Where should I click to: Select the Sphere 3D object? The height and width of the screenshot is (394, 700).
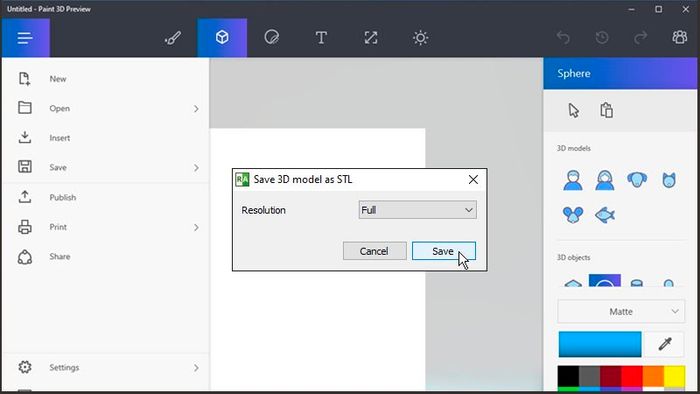605,281
